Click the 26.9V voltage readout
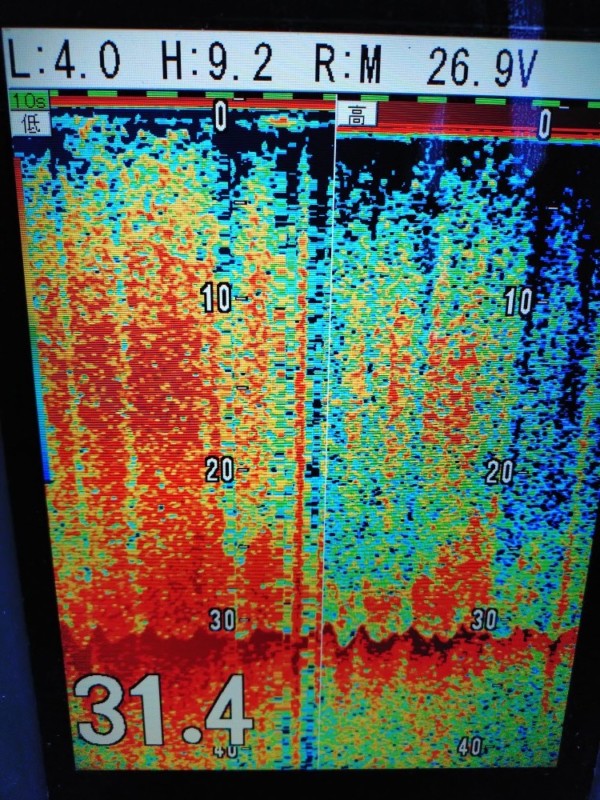Screen dimensions: 600x800 481,66
